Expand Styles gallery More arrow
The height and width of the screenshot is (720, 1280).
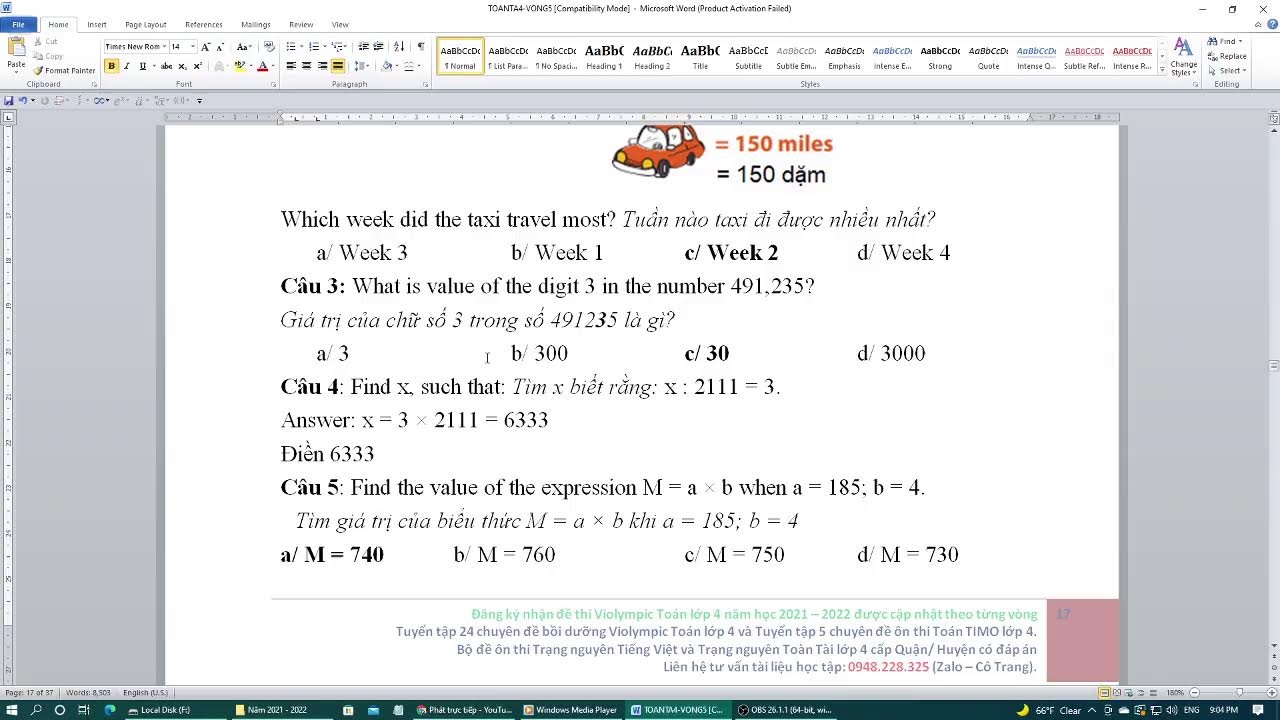coord(1161,70)
